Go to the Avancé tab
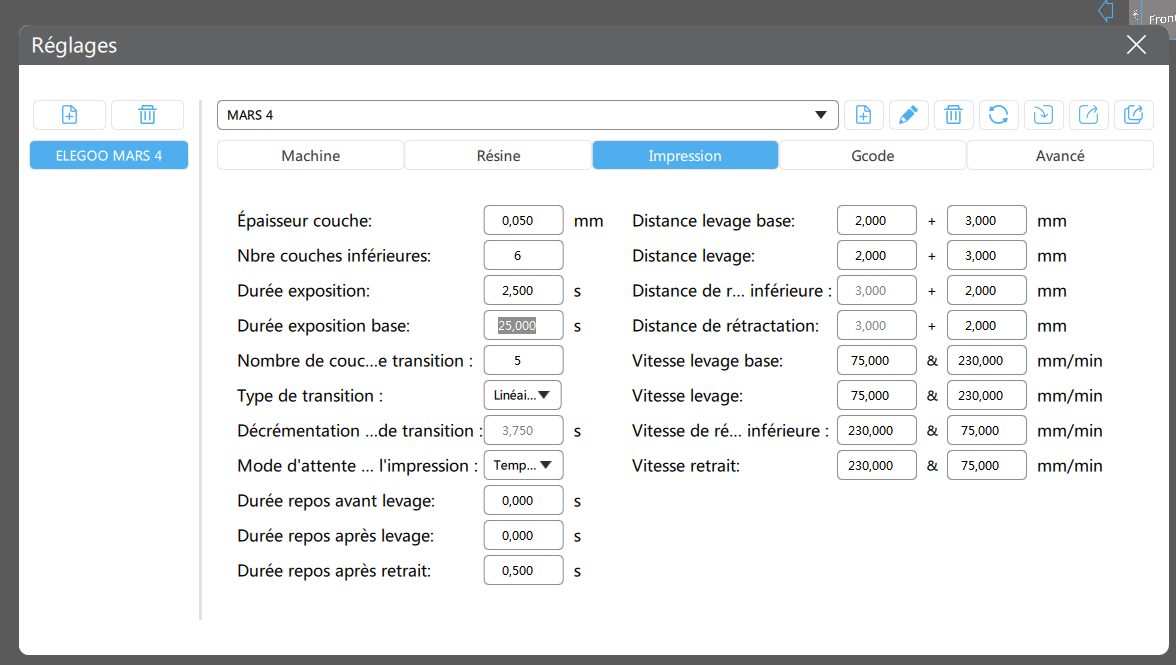The height and width of the screenshot is (665, 1176). 1060,155
